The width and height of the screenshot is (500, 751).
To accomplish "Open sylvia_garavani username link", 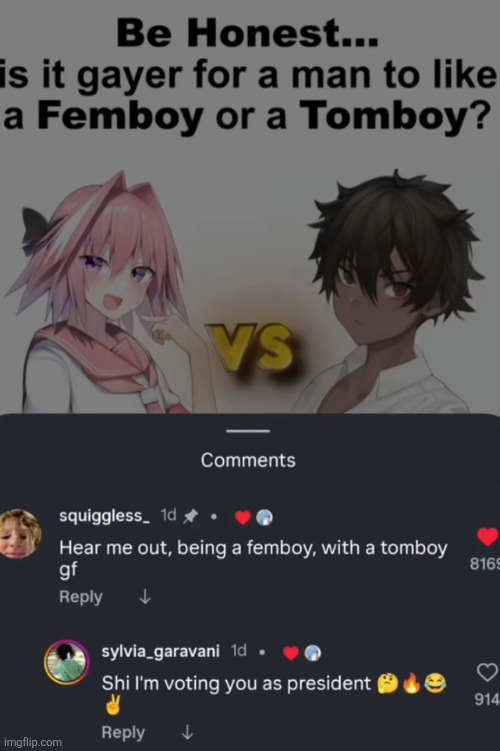I will tap(160, 651).
